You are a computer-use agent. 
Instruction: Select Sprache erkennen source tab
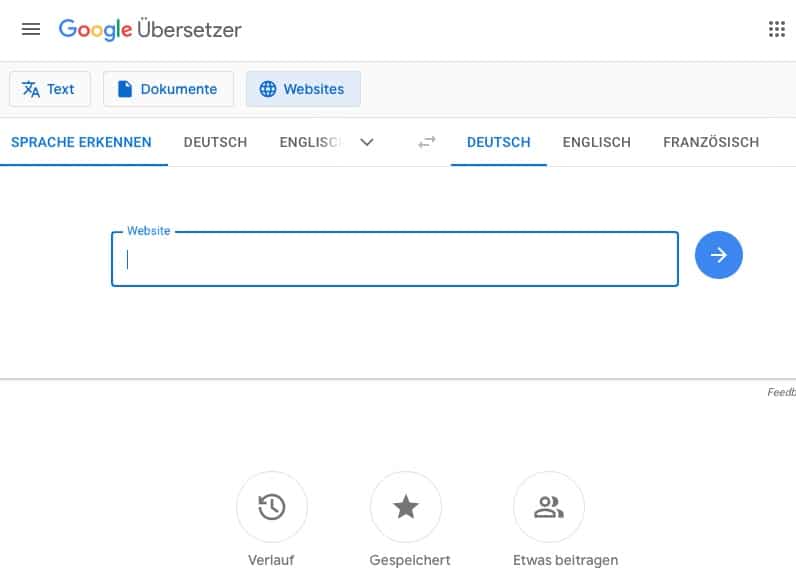click(x=81, y=142)
